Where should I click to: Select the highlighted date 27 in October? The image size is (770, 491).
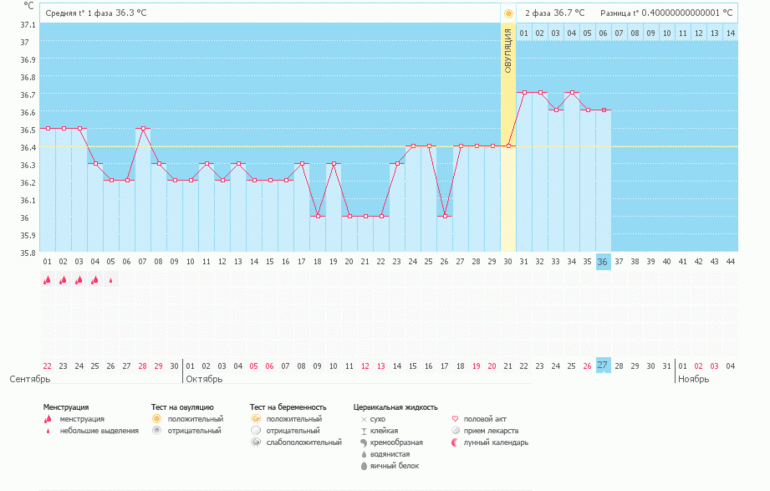pyautogui.click(x=602, y=365)
